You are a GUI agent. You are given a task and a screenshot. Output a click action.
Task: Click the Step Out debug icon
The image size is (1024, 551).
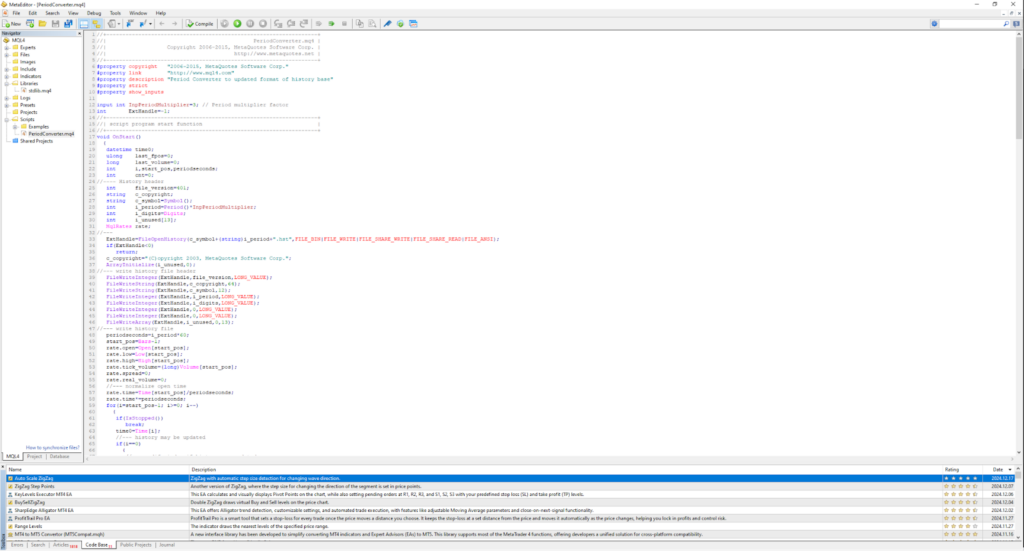[304, 24]
